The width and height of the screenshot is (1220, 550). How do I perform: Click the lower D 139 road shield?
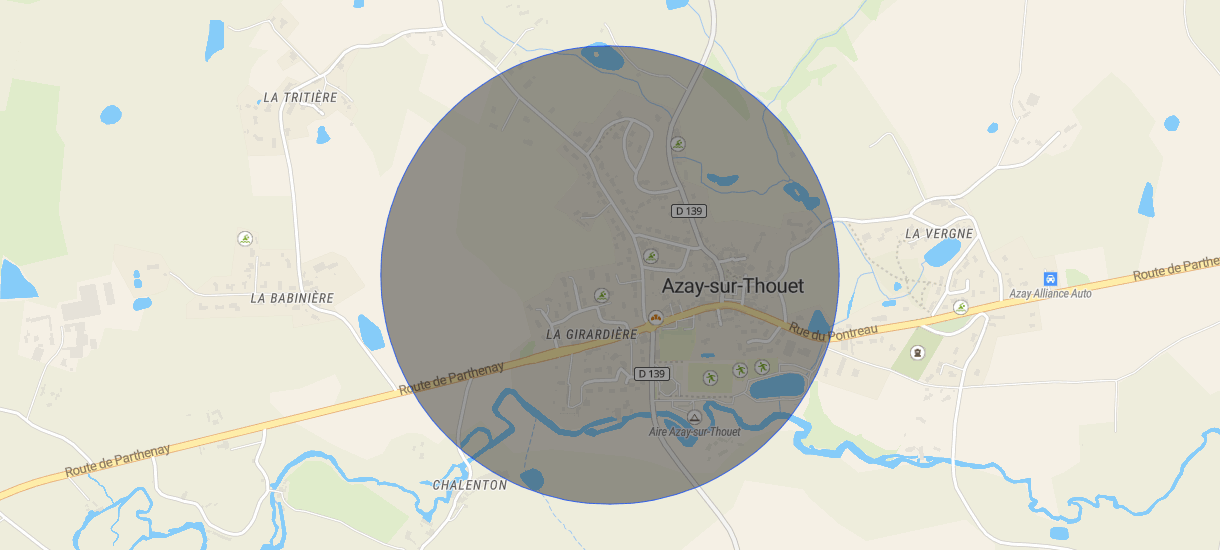(651, 374)
